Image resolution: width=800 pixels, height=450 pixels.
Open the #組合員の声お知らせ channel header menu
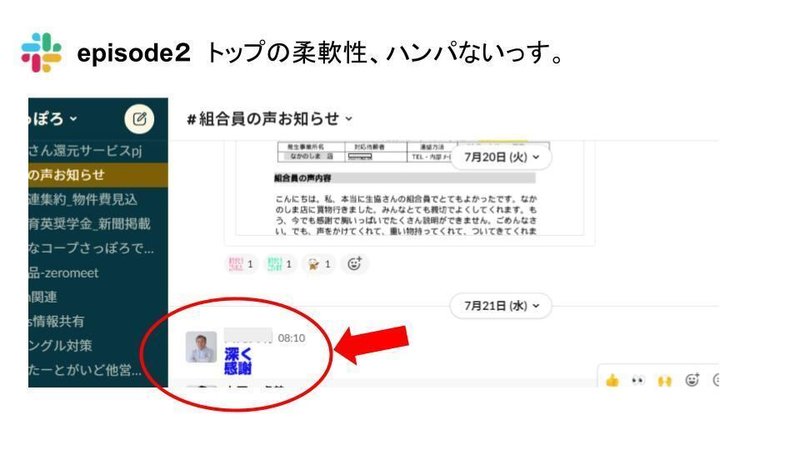[x=270, y=119]
